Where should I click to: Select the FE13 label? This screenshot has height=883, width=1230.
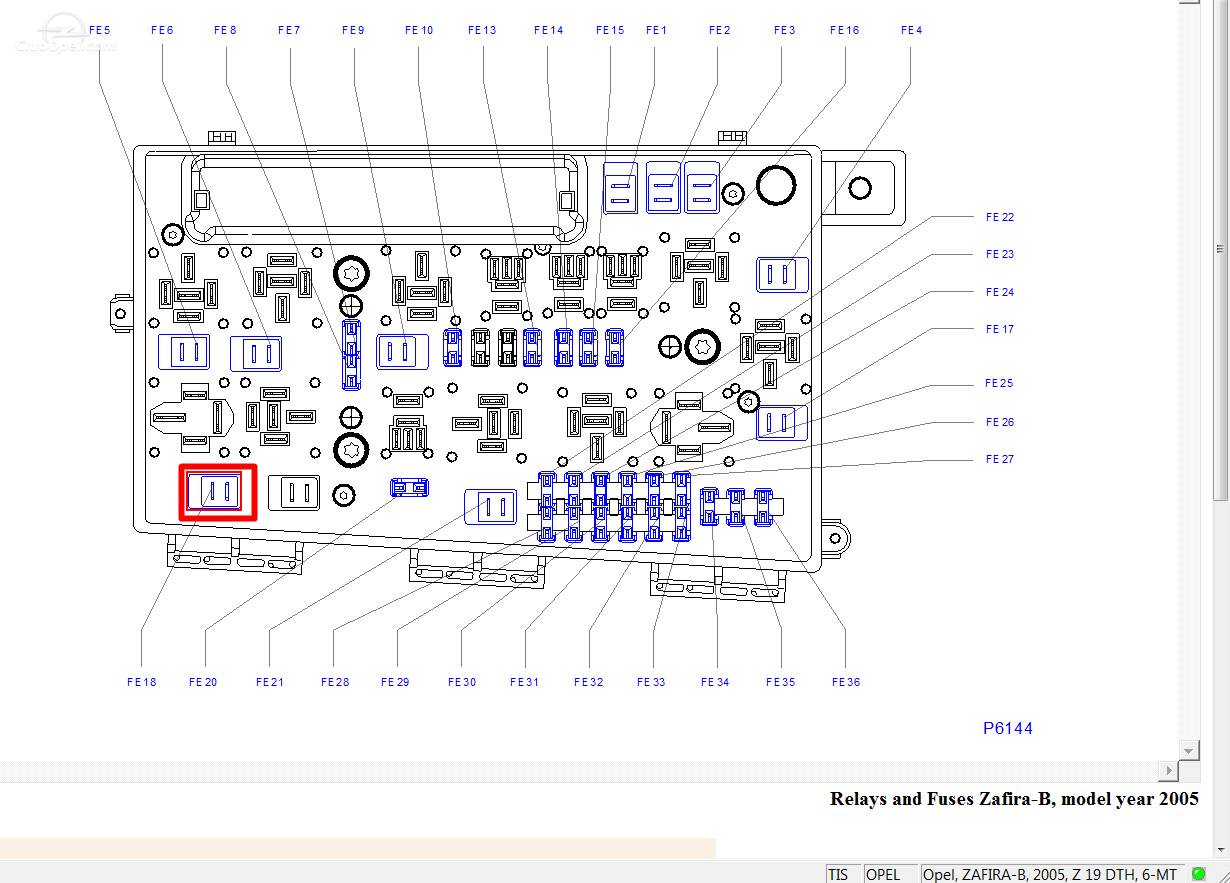pyautogui.click(x=482, y=30)
